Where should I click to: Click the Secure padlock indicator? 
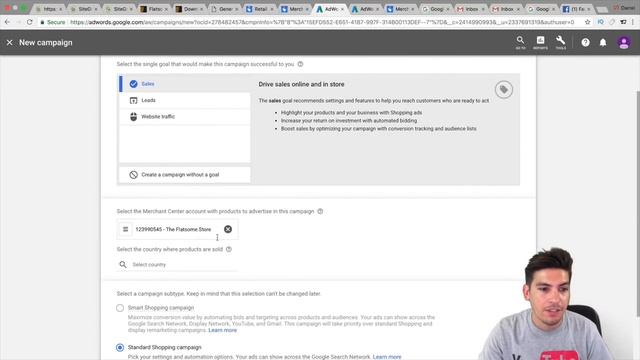(x=53, y=22)
